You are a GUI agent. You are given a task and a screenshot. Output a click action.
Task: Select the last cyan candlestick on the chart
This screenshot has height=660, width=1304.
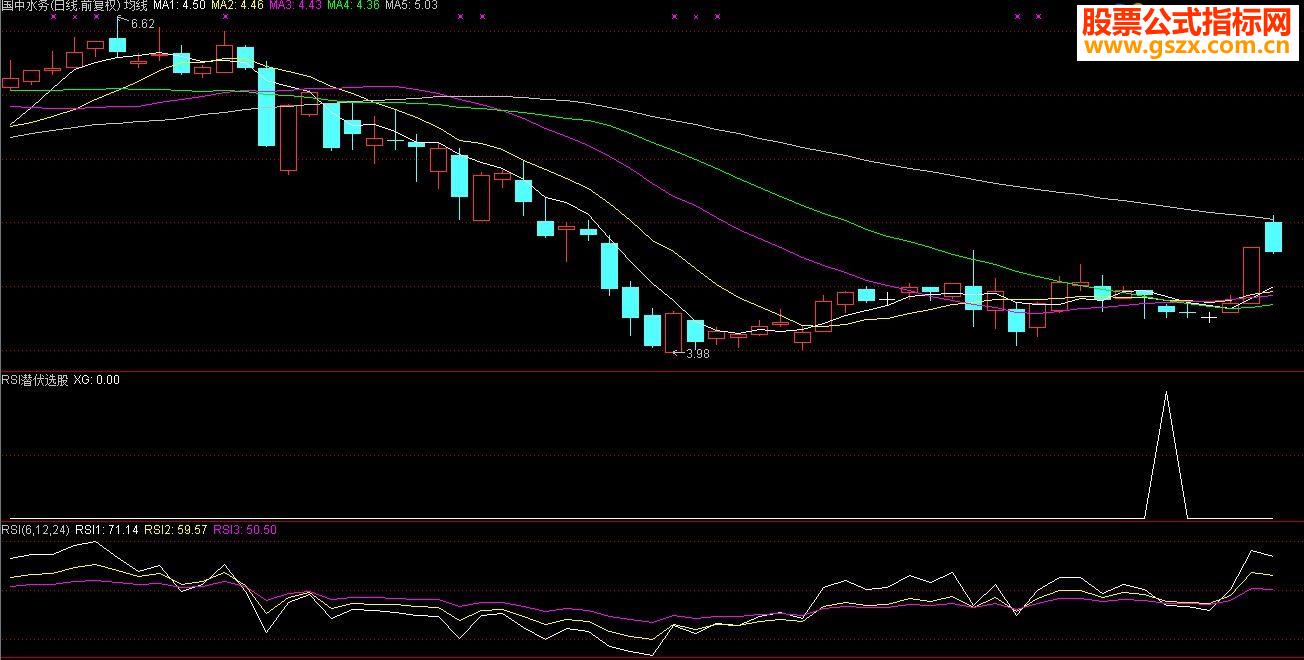point(1273,237)
